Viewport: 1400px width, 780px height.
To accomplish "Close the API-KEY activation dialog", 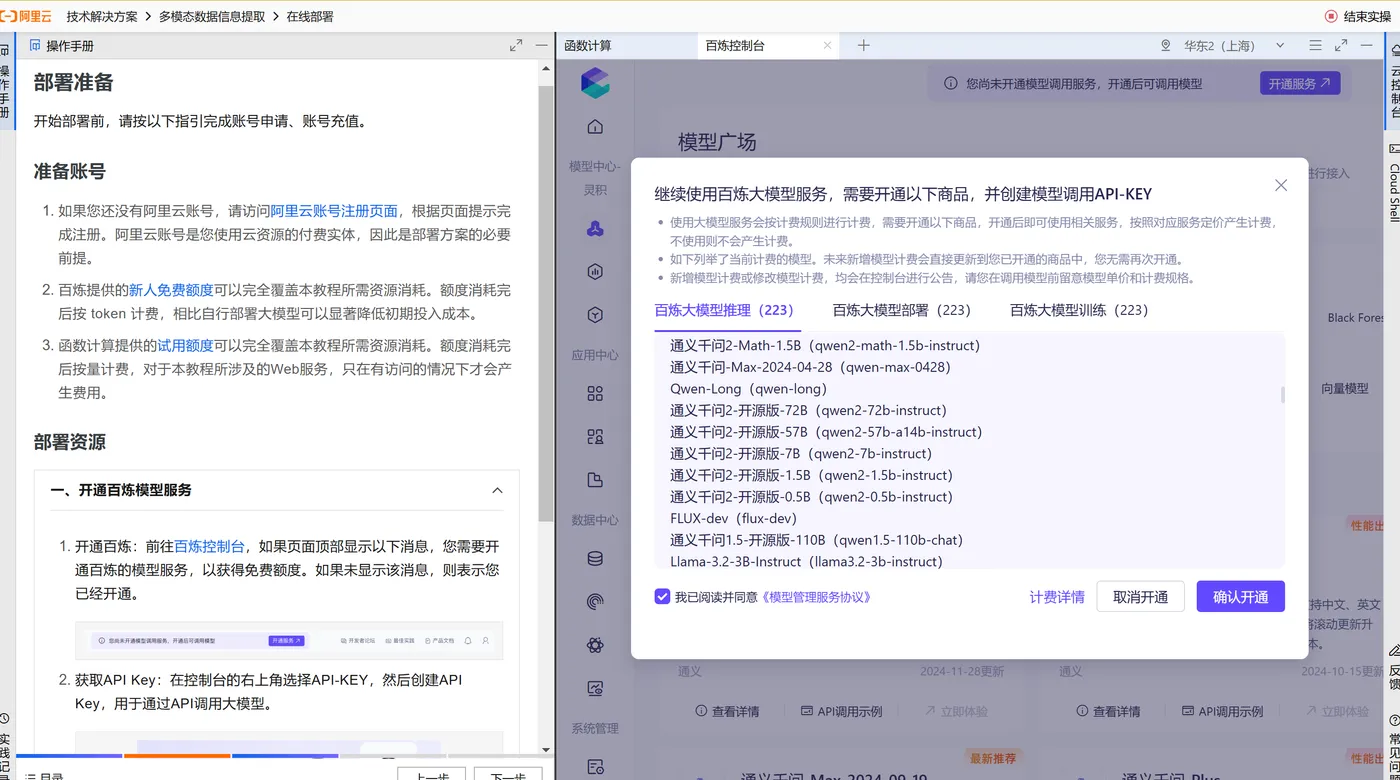I will [x=1281, y=185].
